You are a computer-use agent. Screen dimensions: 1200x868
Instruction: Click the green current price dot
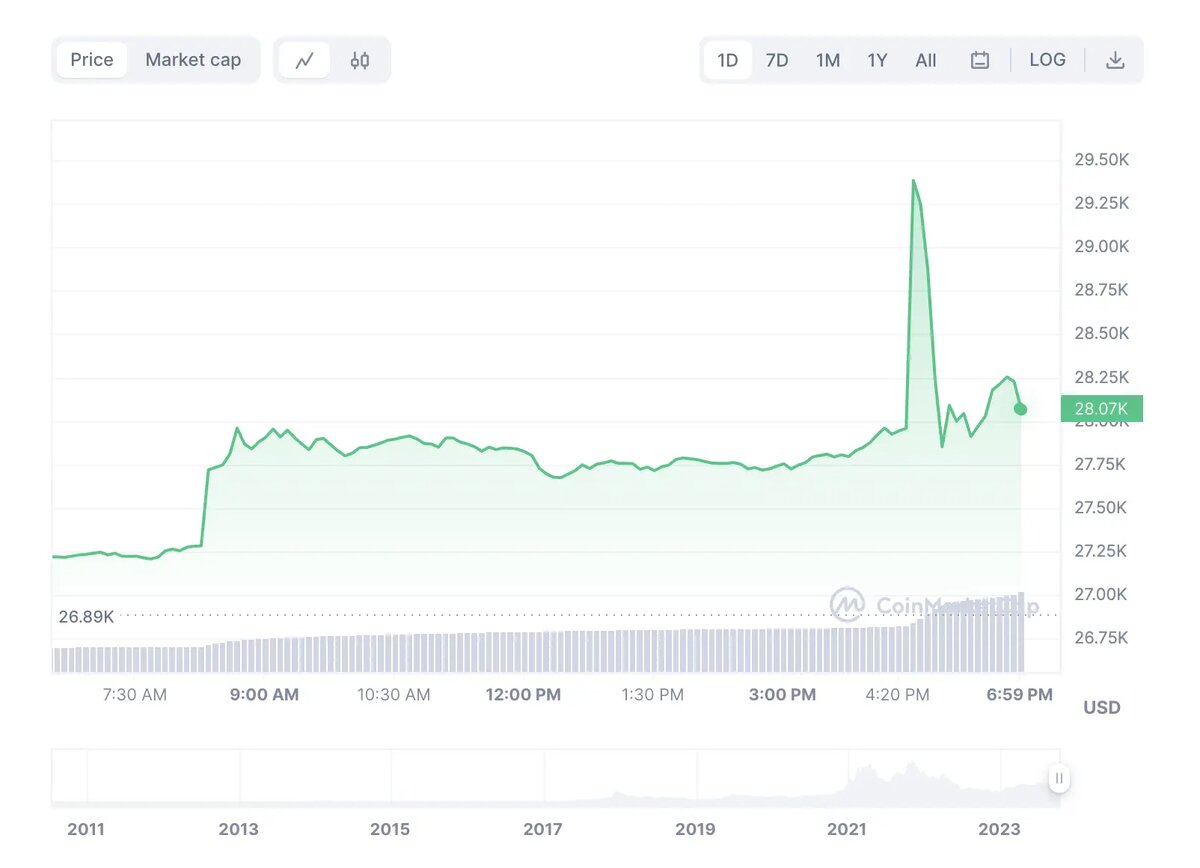click(1020, 409)
